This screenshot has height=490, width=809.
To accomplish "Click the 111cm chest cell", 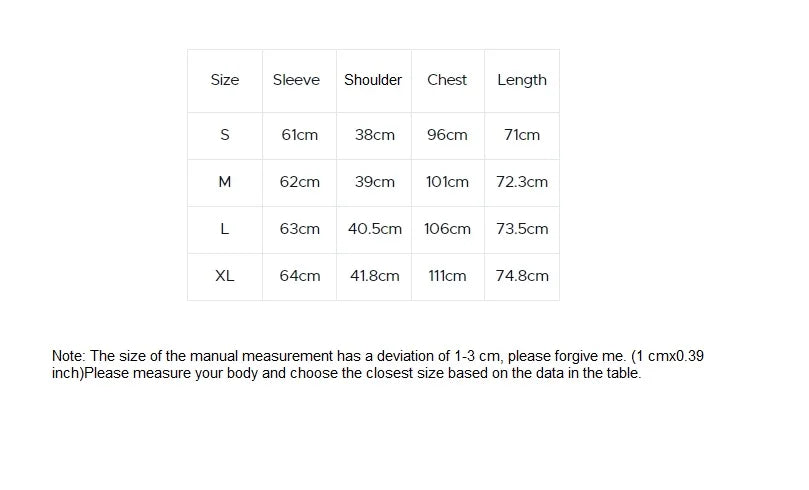I will (x=447, y=276).
